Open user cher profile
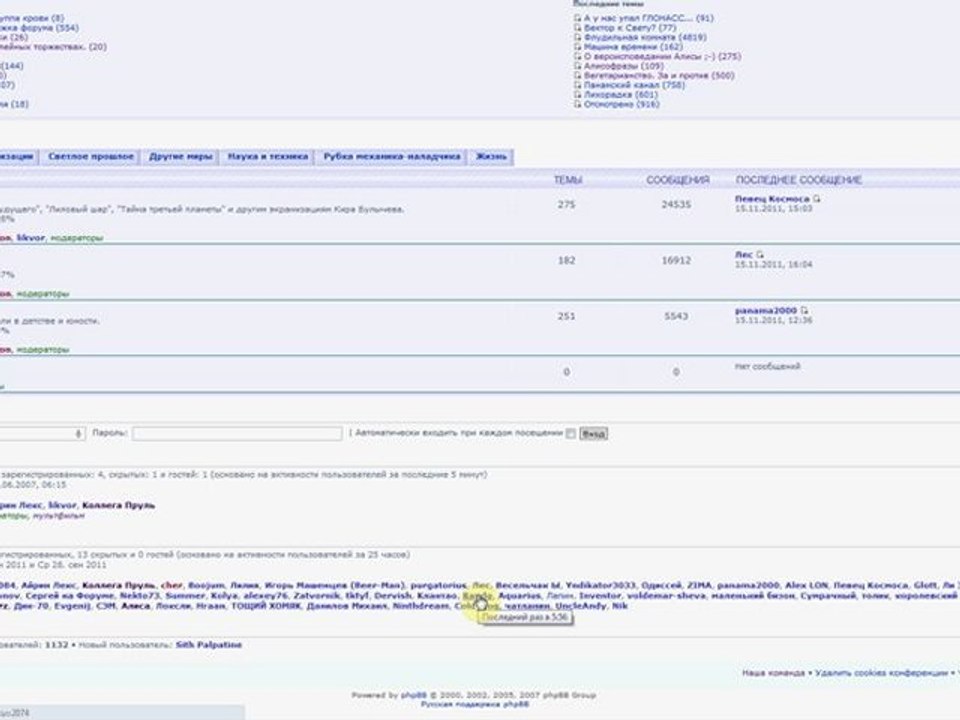Viewport: 960px width, 720px height. click(x=171, y=585)
